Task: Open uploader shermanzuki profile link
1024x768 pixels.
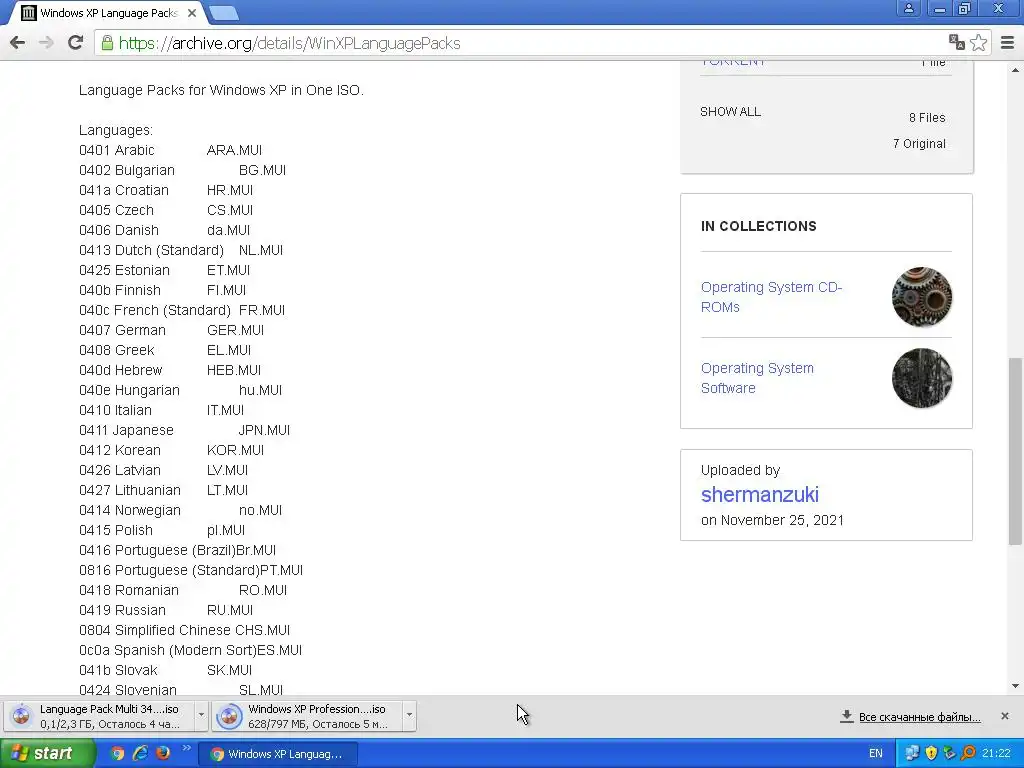Action: (760, 494)
